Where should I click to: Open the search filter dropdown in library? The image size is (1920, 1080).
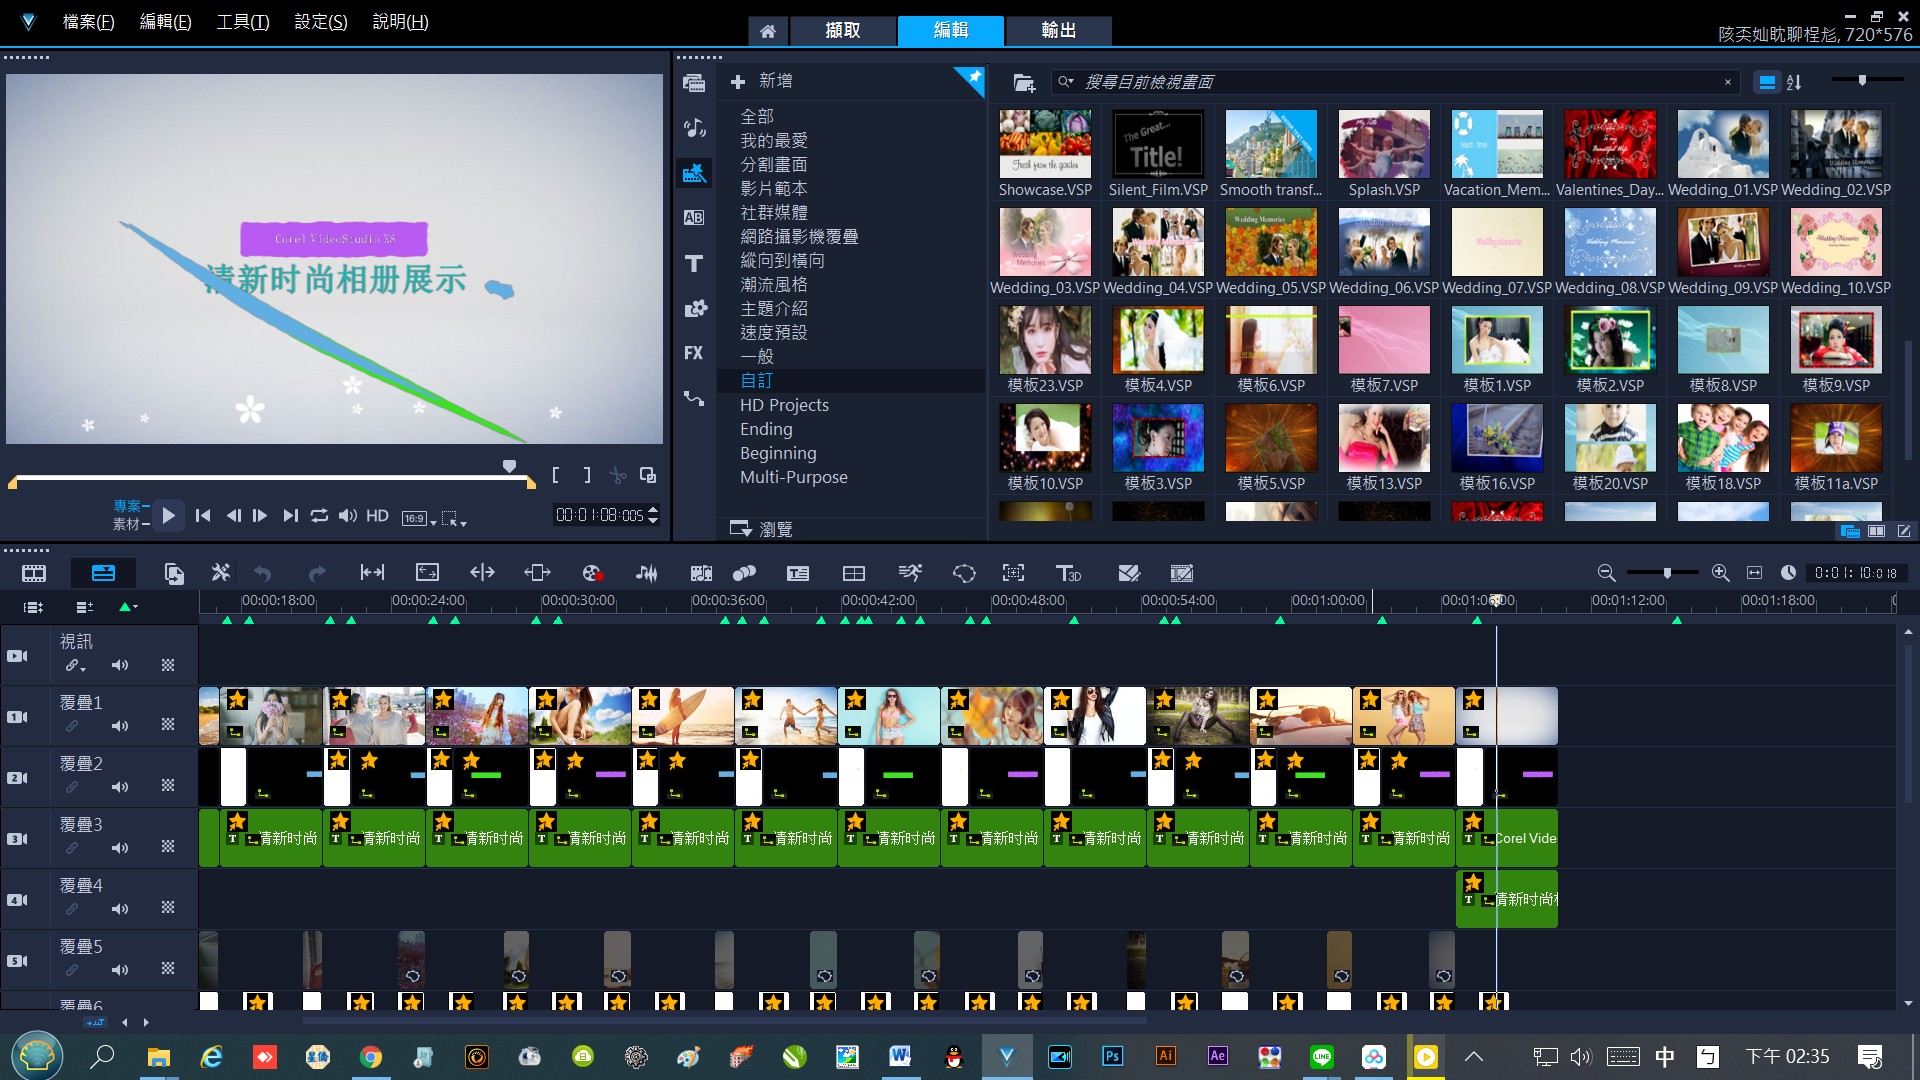point(1066,82)
